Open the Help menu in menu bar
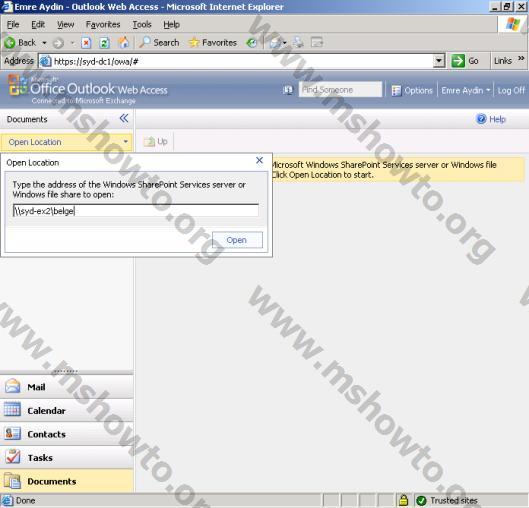This screenshot has width=529, height=508. pyautogui.click(x=171, y=24)
